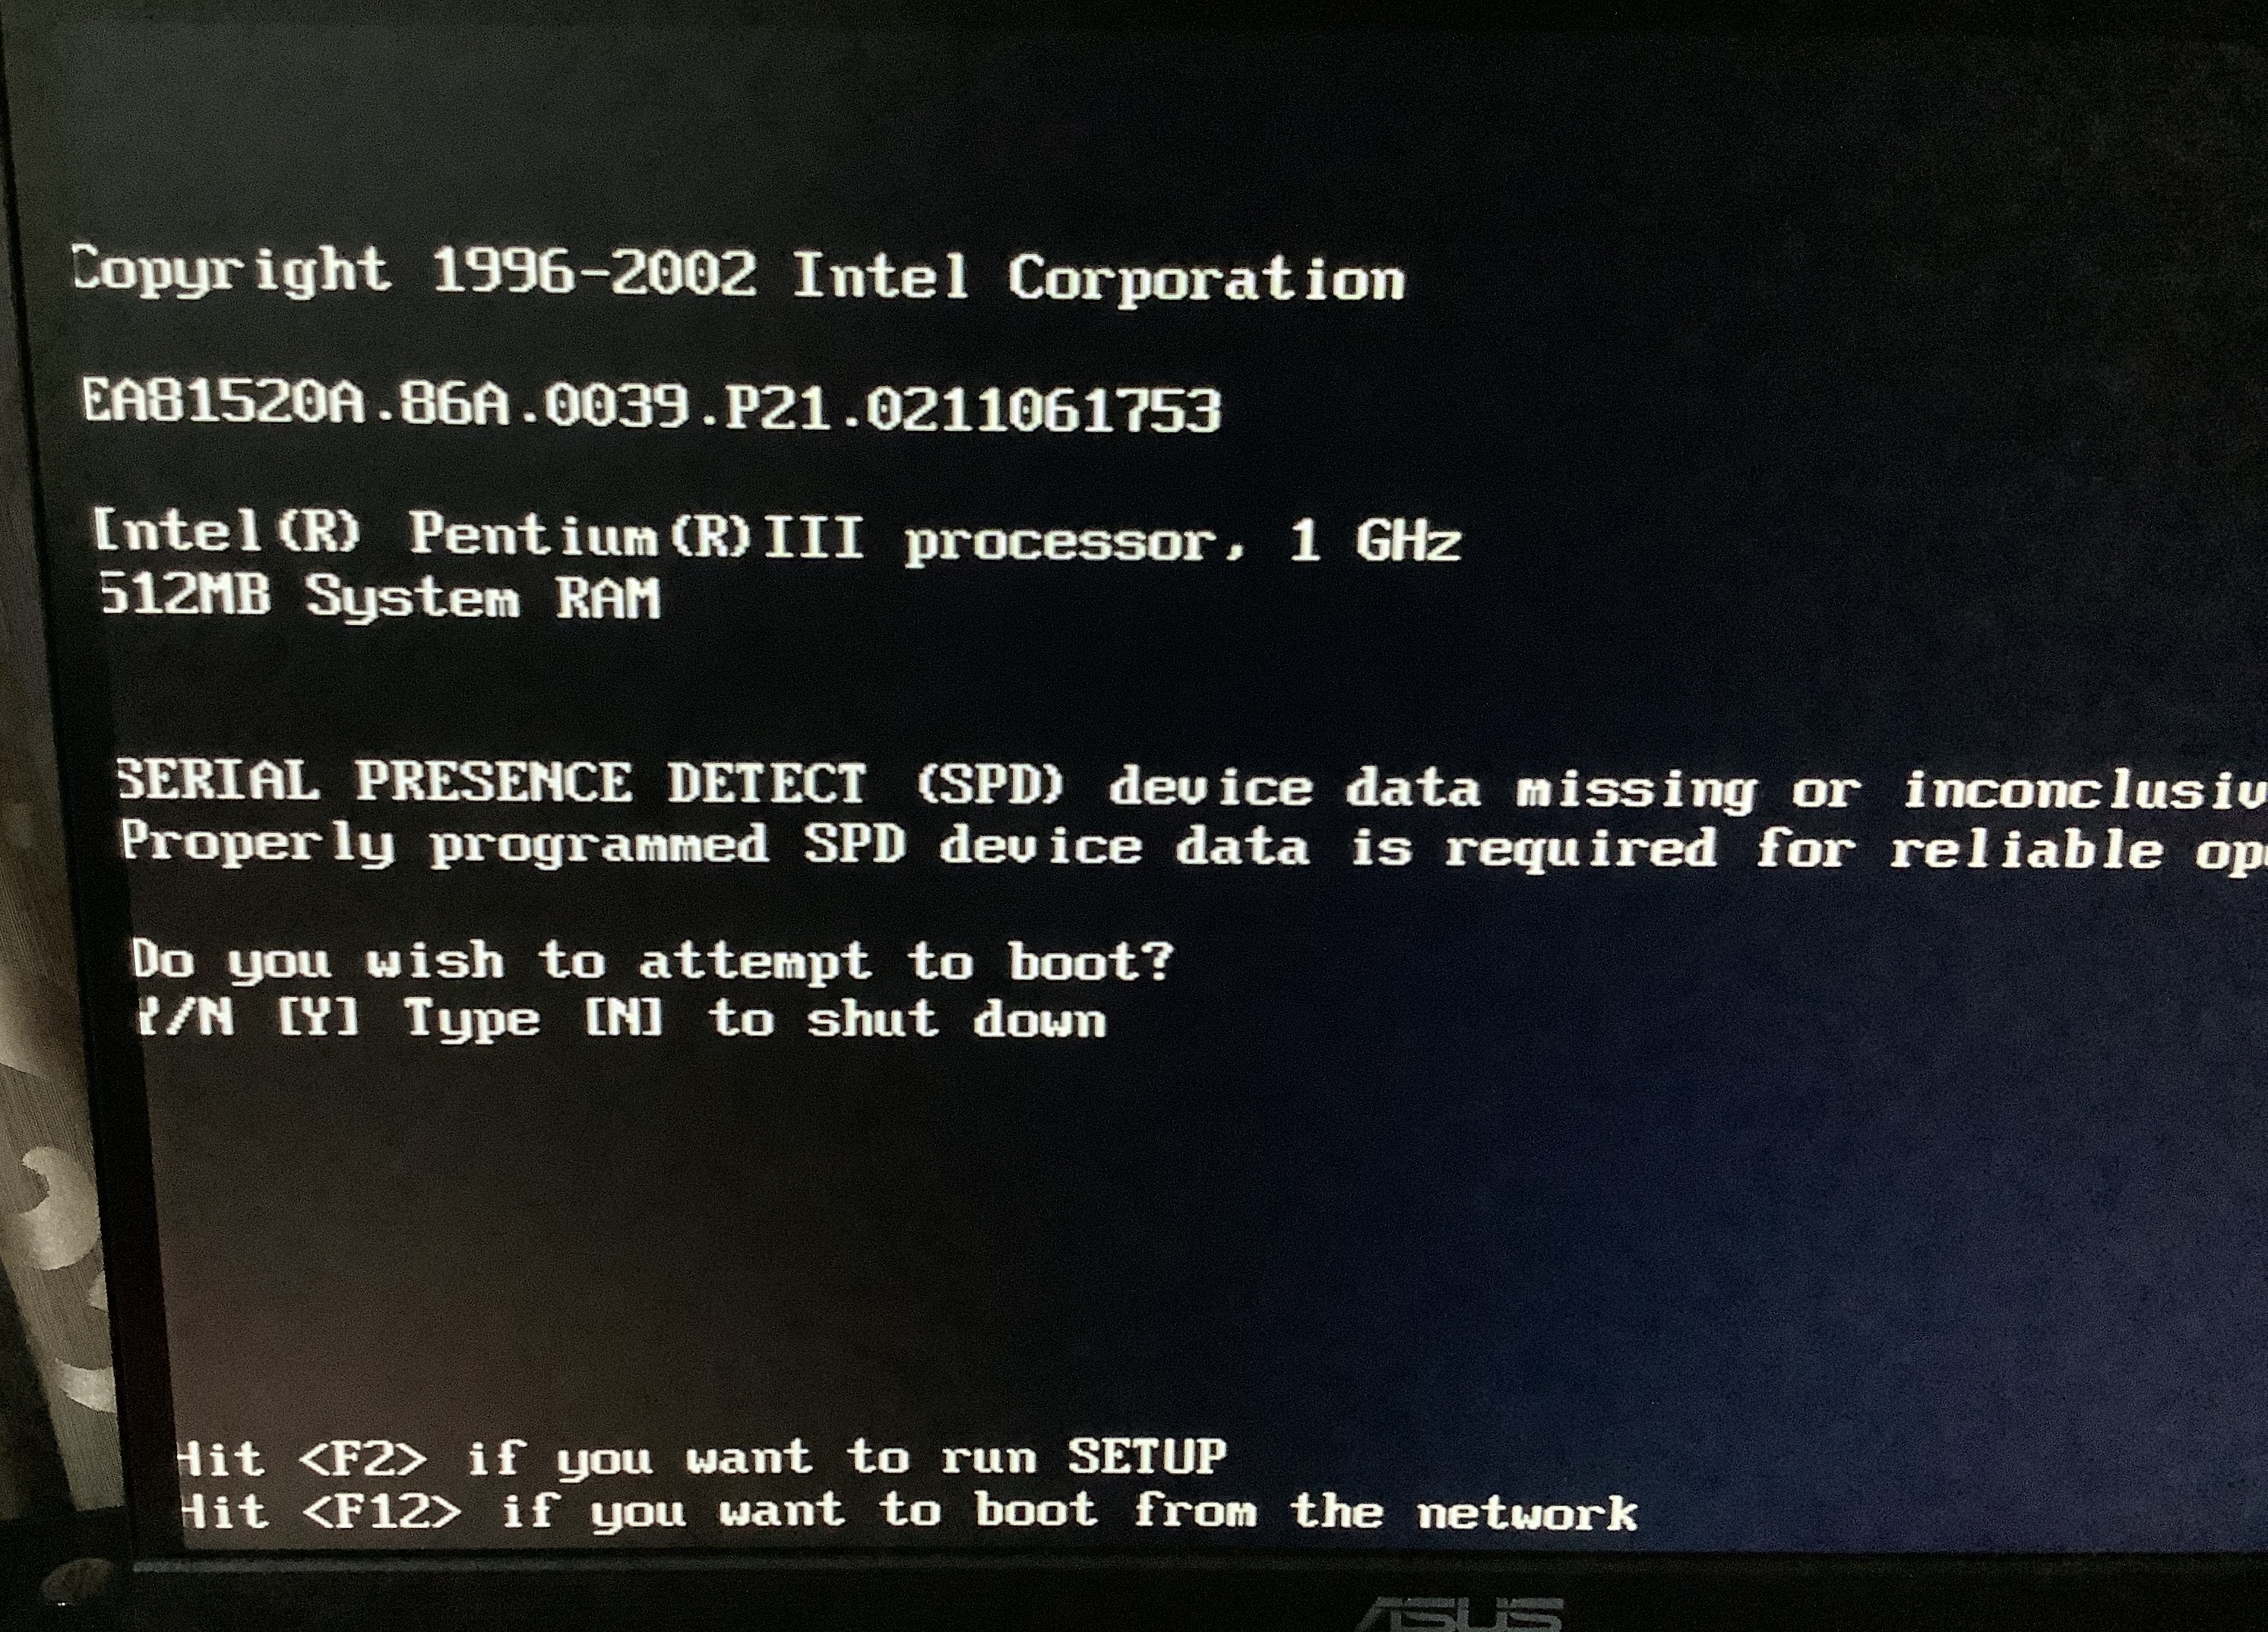The width and height of the screenshot is (2268, 1632).
Task: Click the ASUS logo on the monitor bezel
Action: (1458, 1612)
